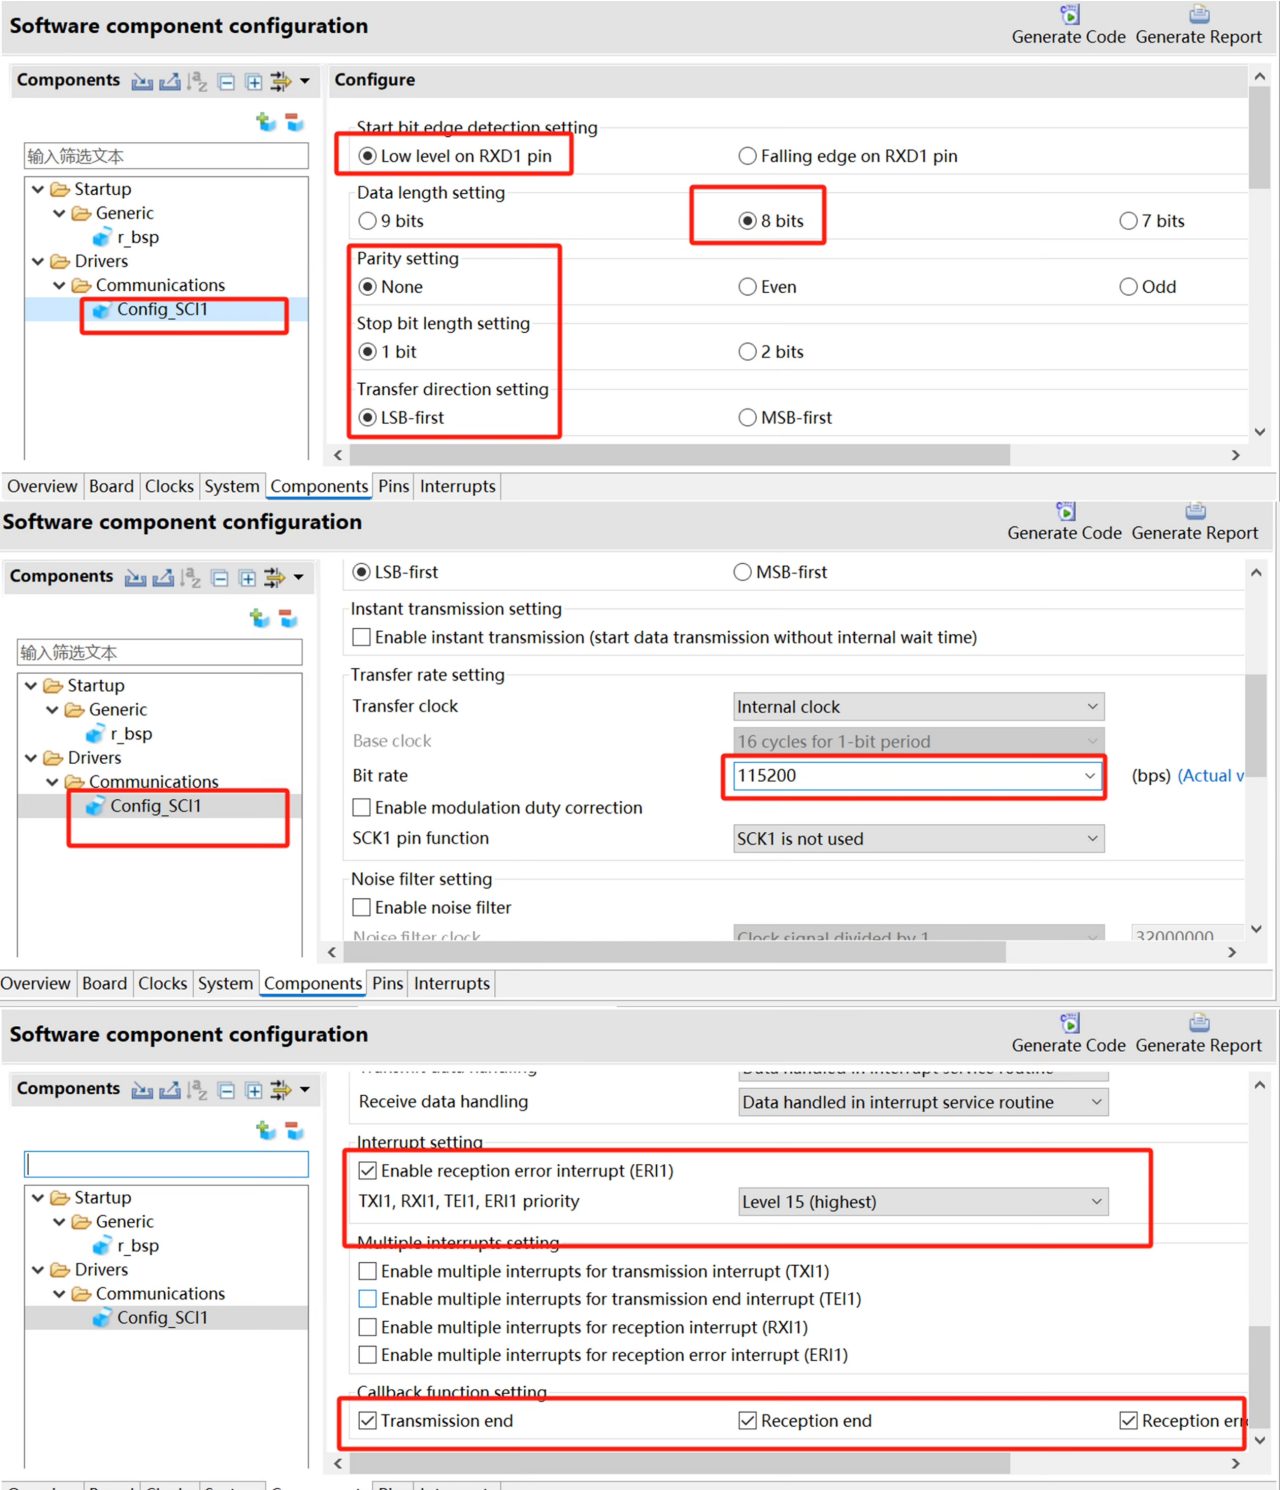Image resolution: width=1280 pixels, height=1490 pixels.
Task: Enable modulation duty correction checkbox
Action: [x=498, y=807]
